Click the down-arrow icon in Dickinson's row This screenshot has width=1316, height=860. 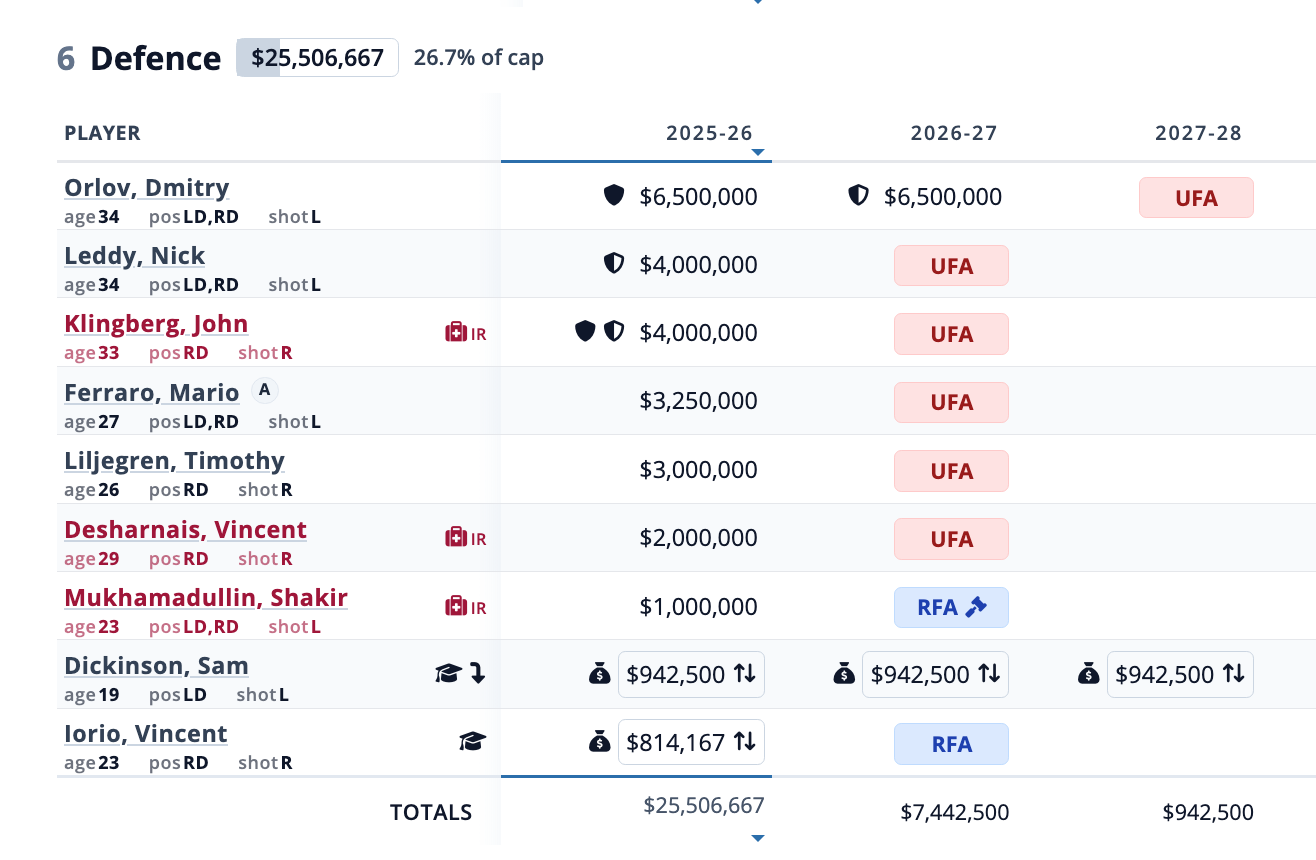(478, 673)
